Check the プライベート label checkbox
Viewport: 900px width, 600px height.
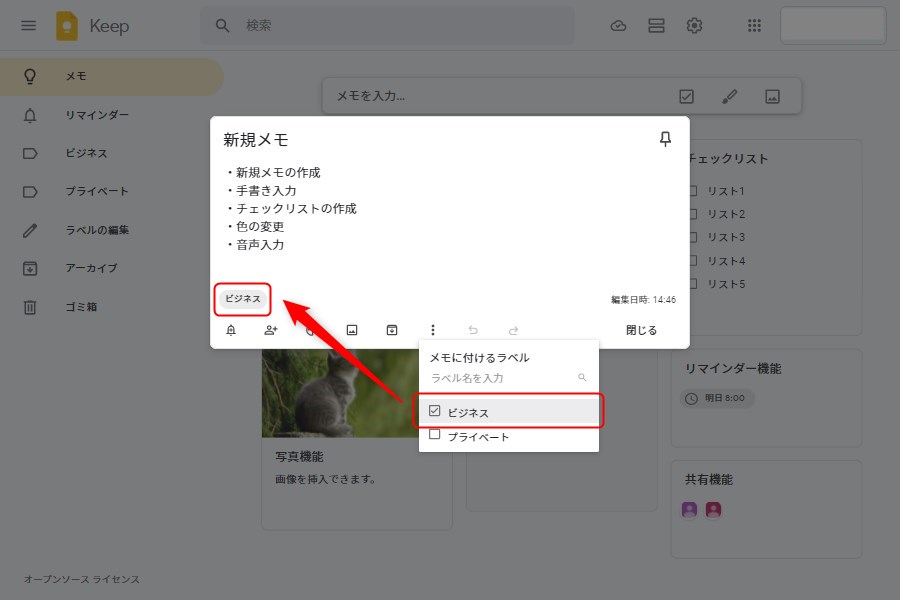coord(434,435)
